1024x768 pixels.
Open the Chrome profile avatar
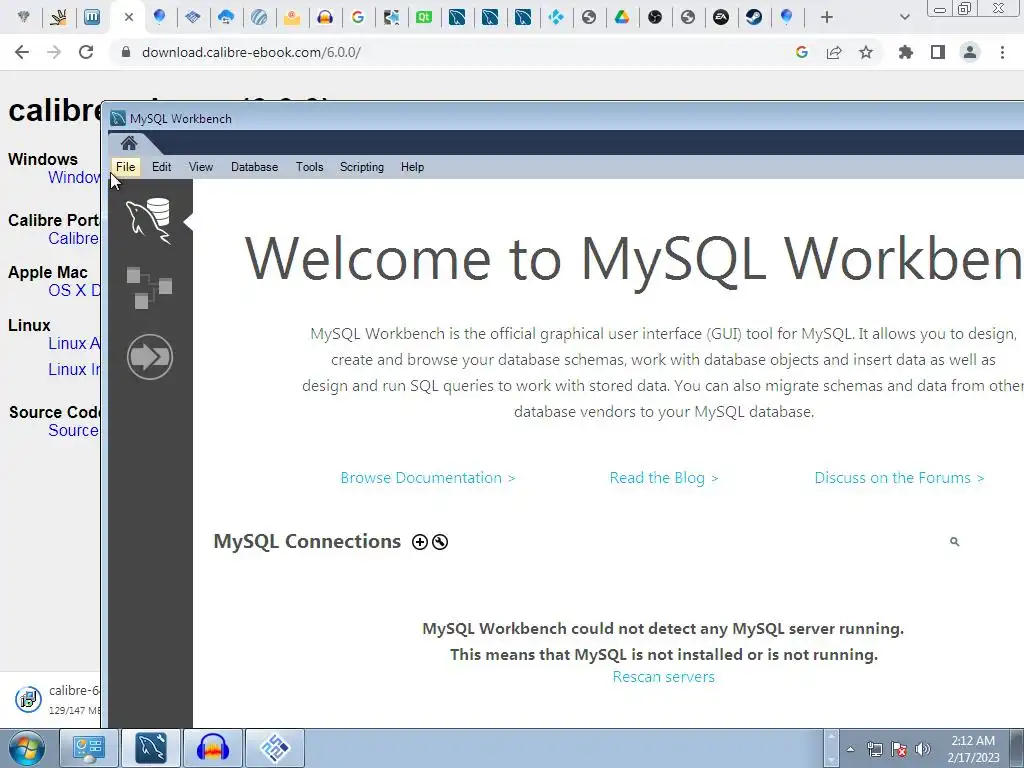click(x=970, y=52)
